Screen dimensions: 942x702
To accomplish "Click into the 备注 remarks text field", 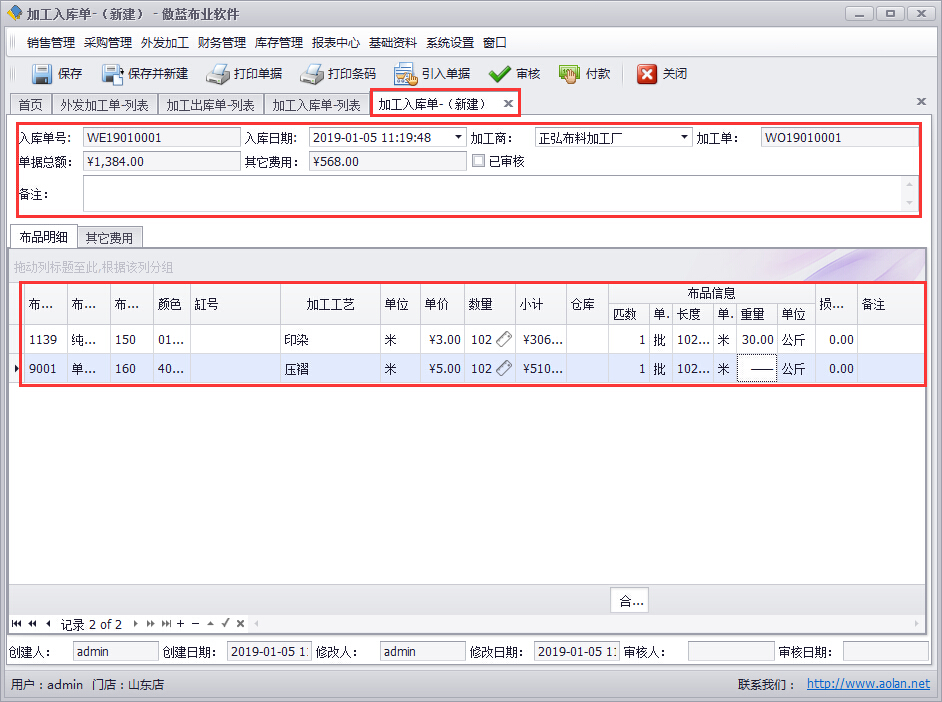I will pos(490,194).
